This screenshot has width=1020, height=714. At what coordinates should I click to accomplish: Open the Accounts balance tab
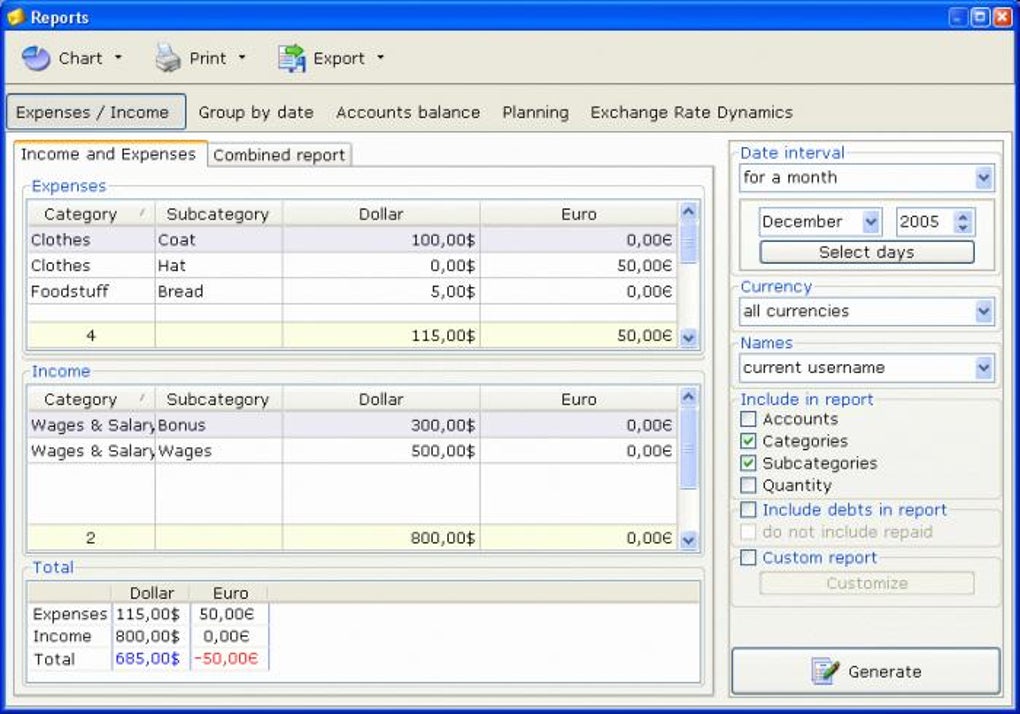coord(408,112)
